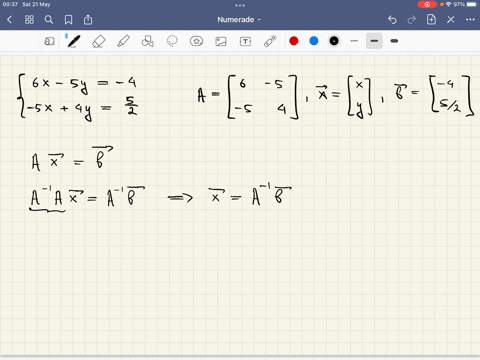Undo the last stroke
480x360 pixels.
[x=392, y=20]
